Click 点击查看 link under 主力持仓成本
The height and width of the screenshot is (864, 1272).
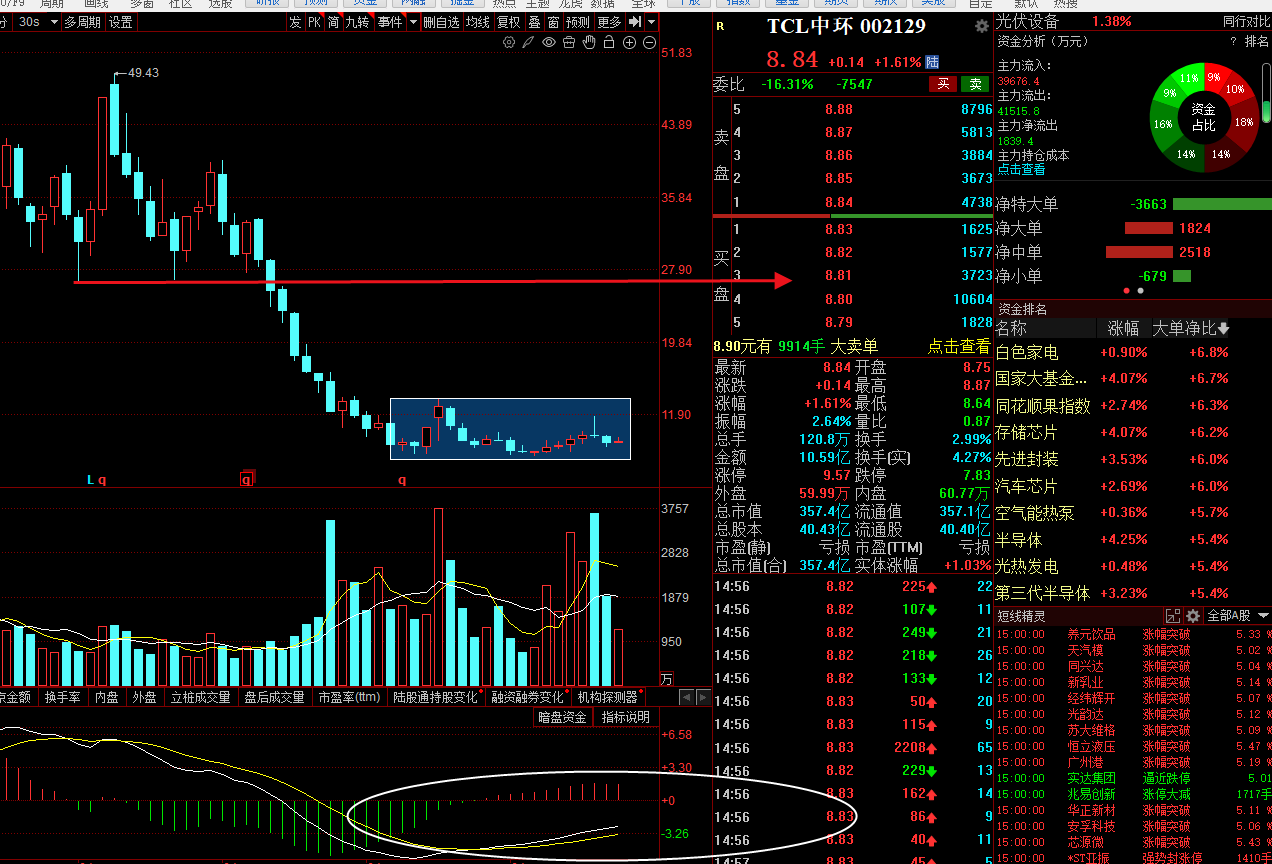[x=1020, y=170]
